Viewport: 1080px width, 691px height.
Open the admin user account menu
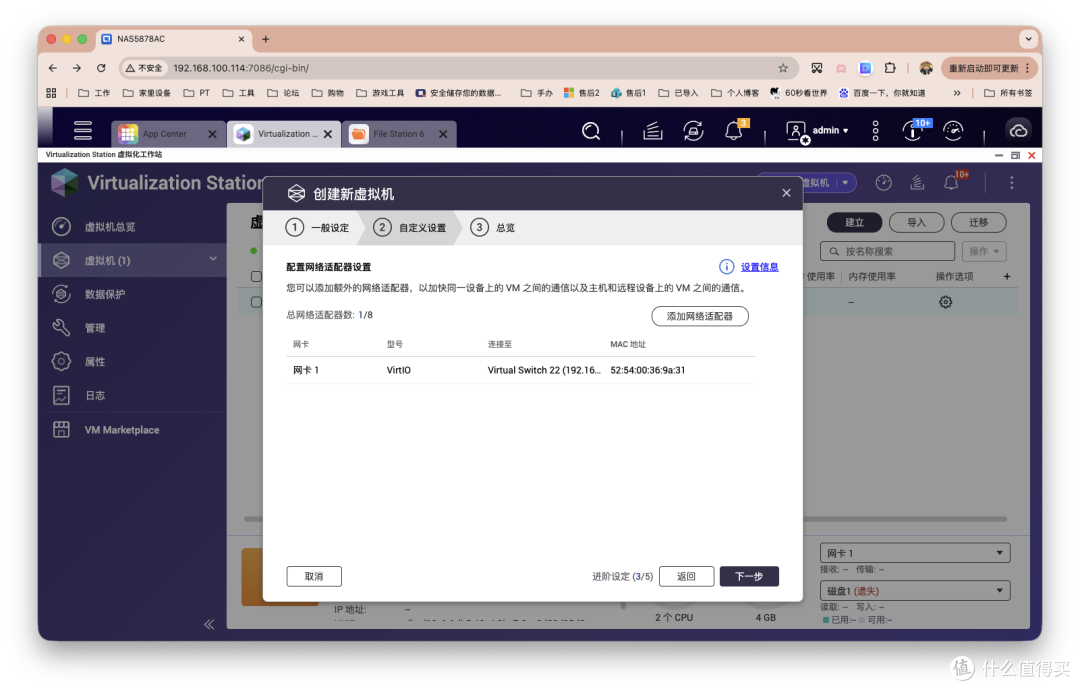point(818,131)
